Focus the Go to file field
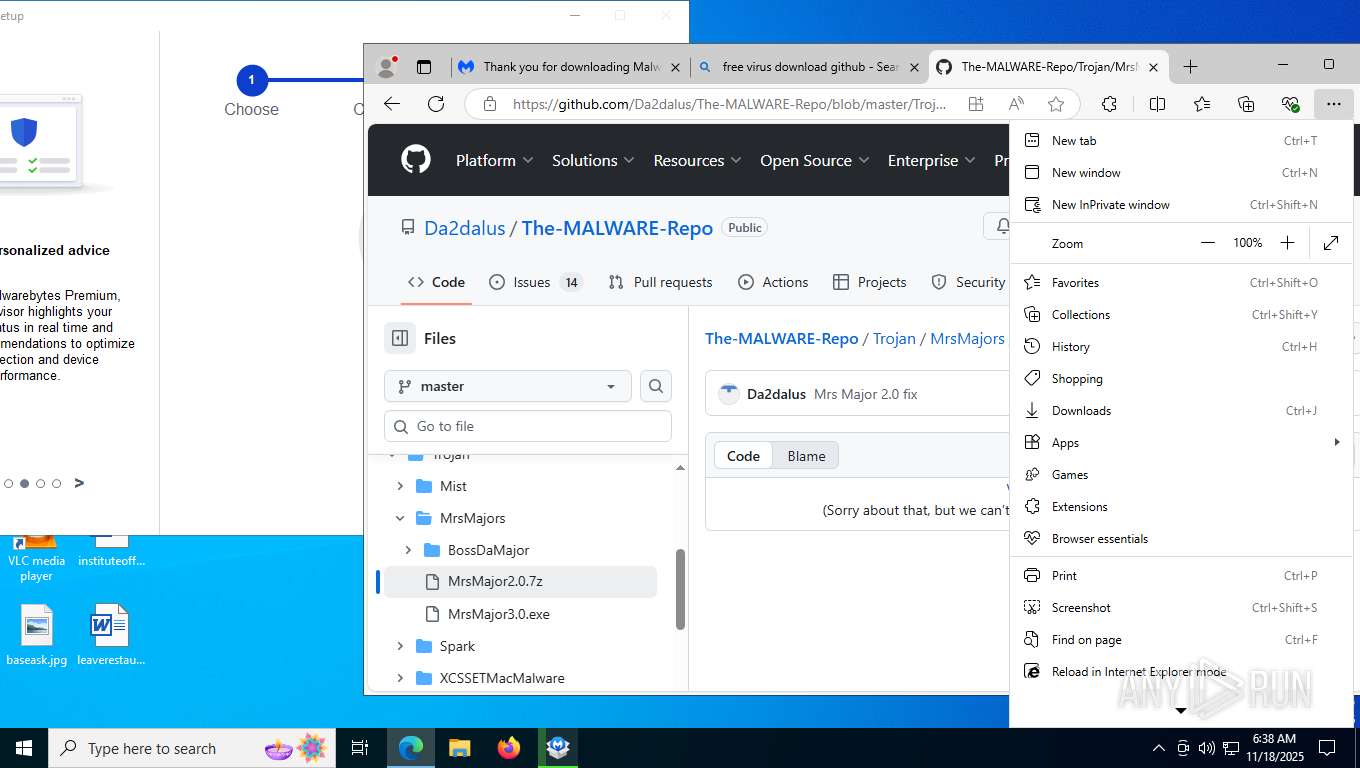Viewport: 1360px width, 768px height. (528, 426)
